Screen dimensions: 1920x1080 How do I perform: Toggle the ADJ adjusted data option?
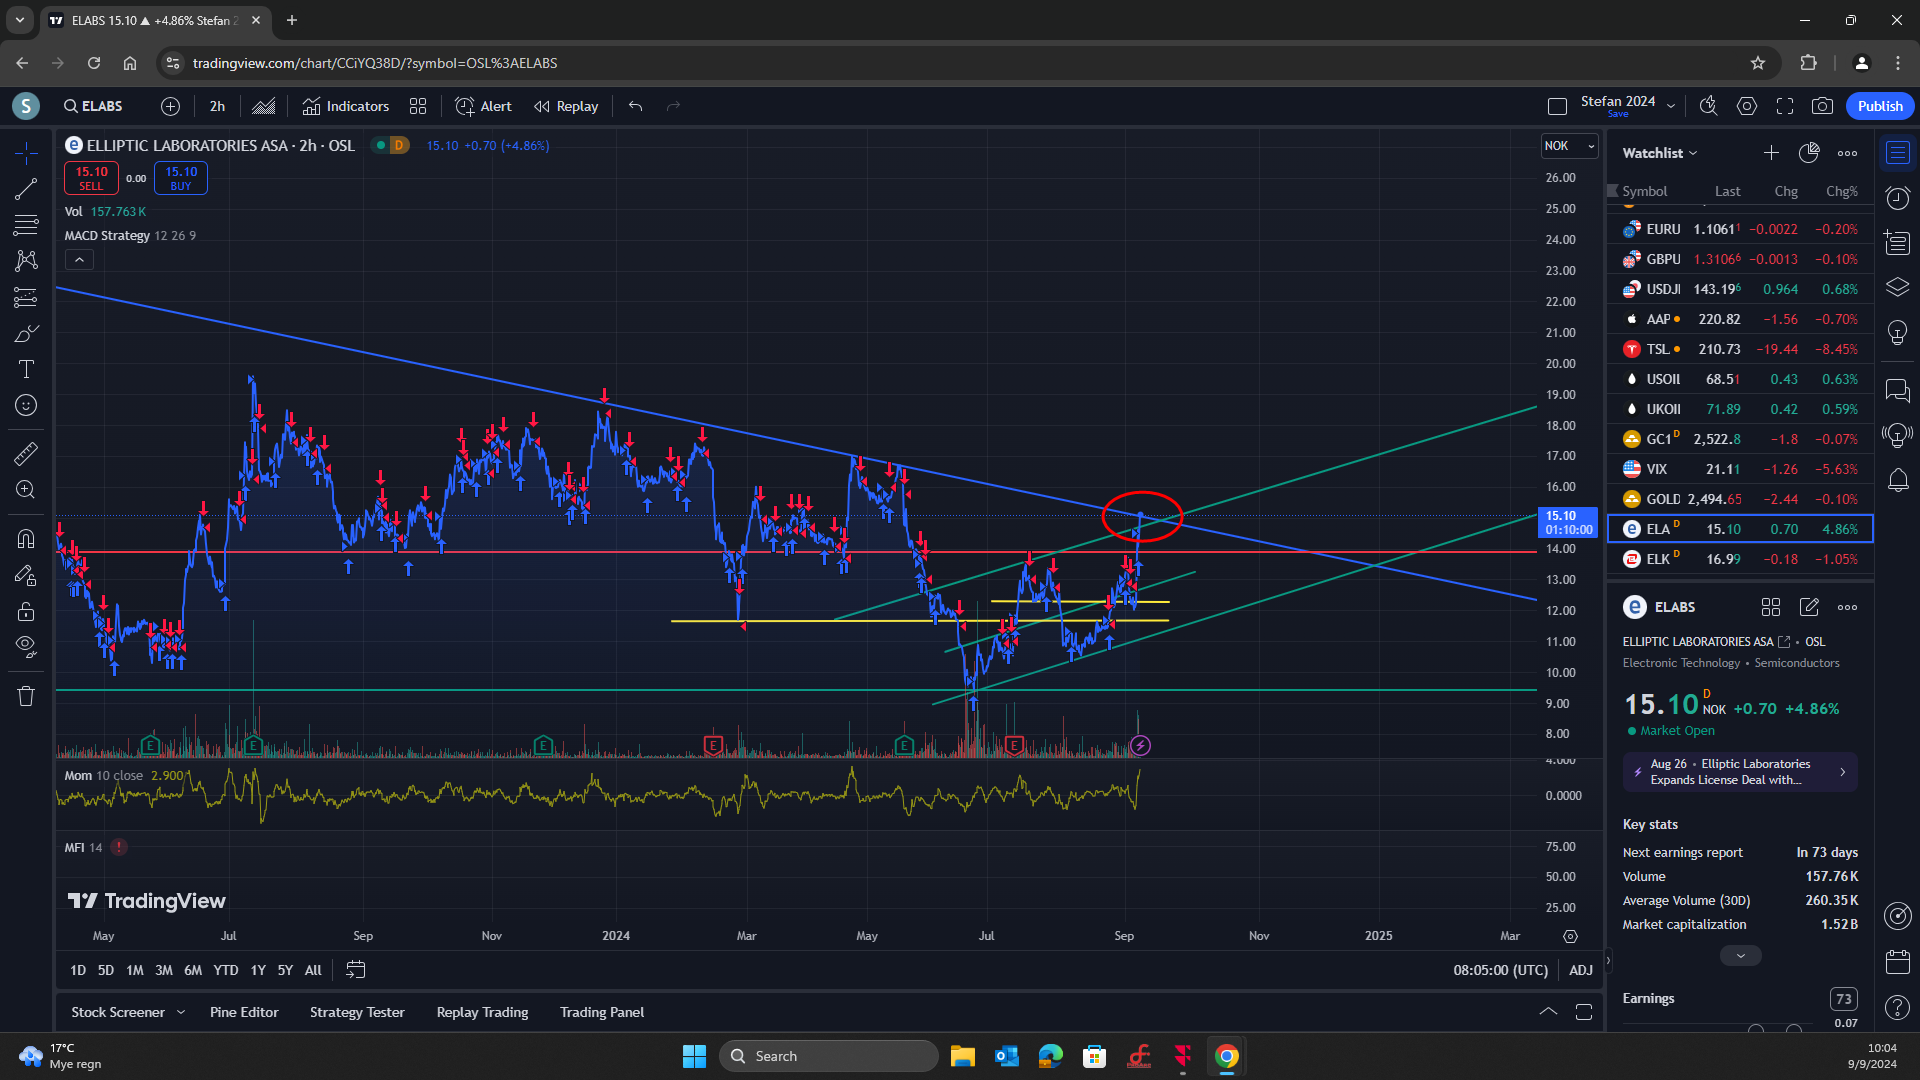(1581, 970)
